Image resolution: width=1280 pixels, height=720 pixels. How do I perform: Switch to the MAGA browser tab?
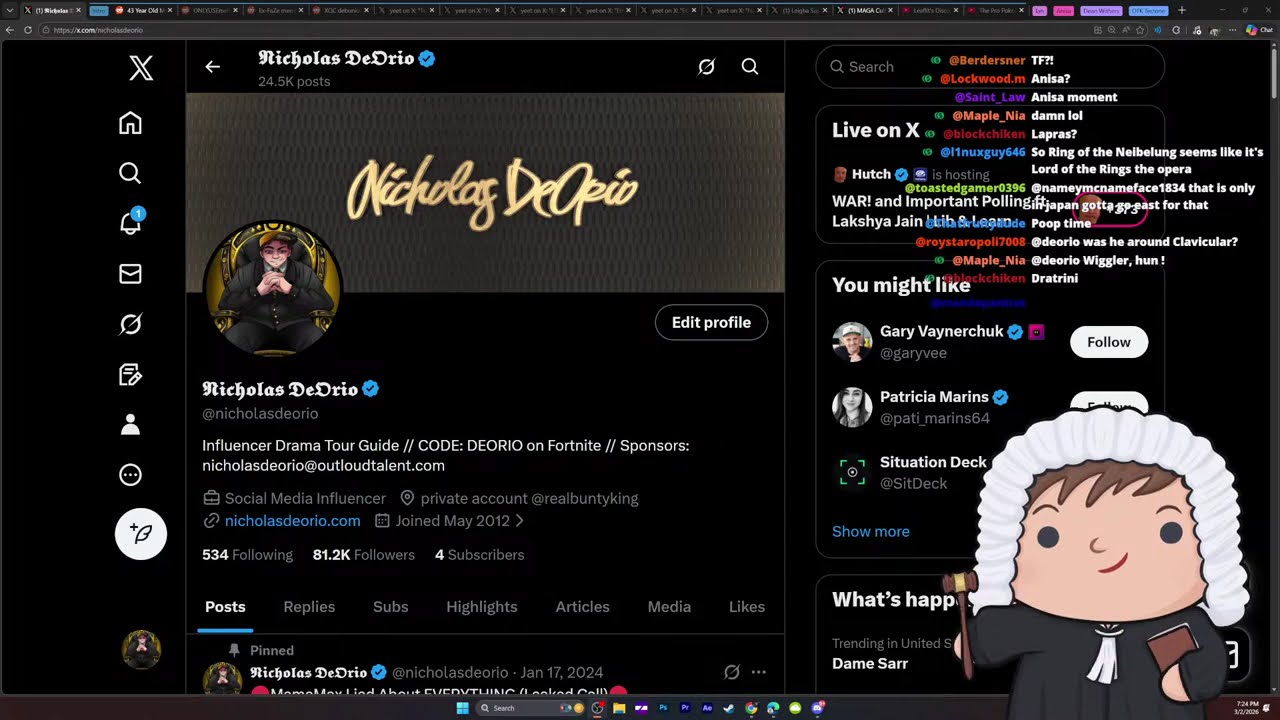pyautogui.click(x=866, y=10)
